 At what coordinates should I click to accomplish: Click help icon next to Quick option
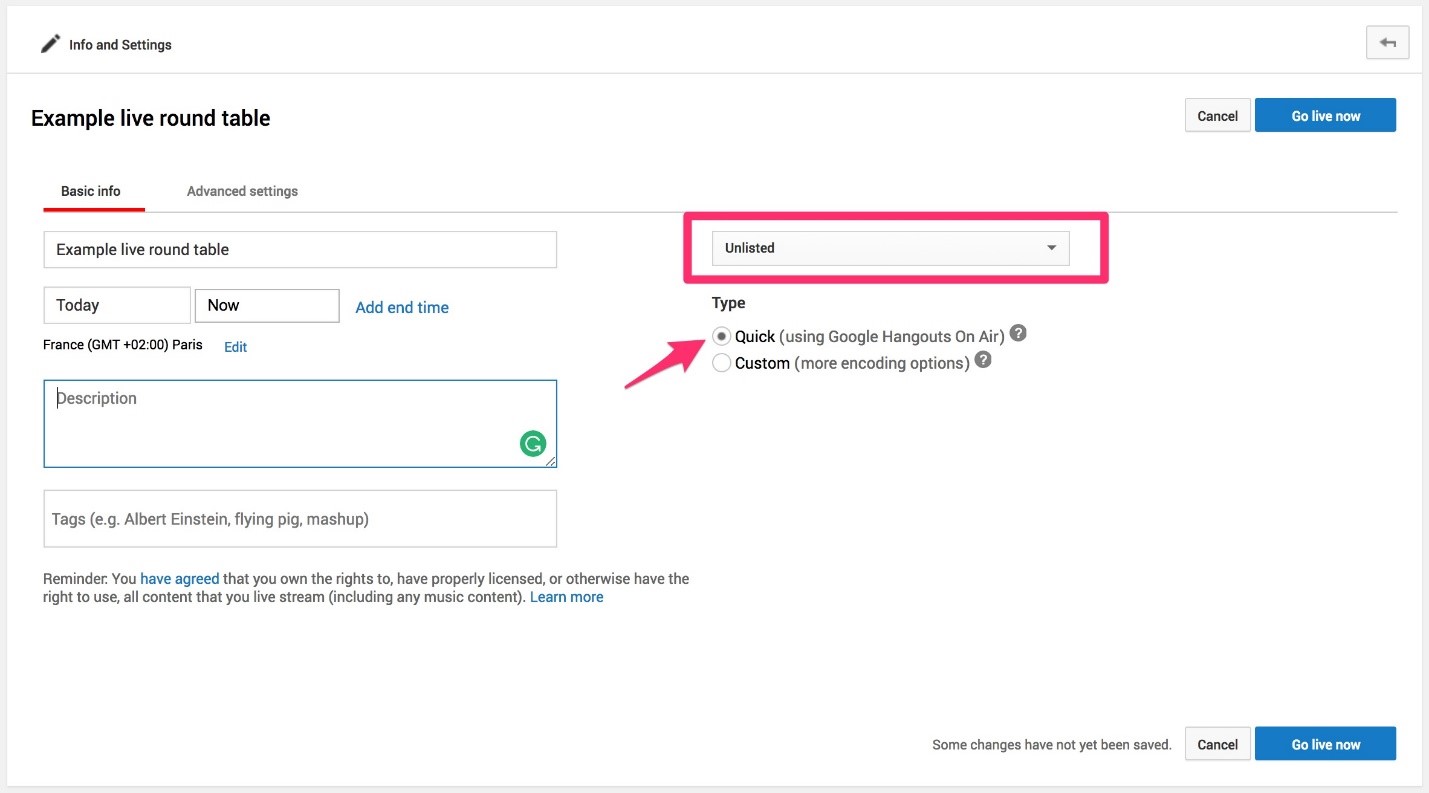coord(1018,333)
